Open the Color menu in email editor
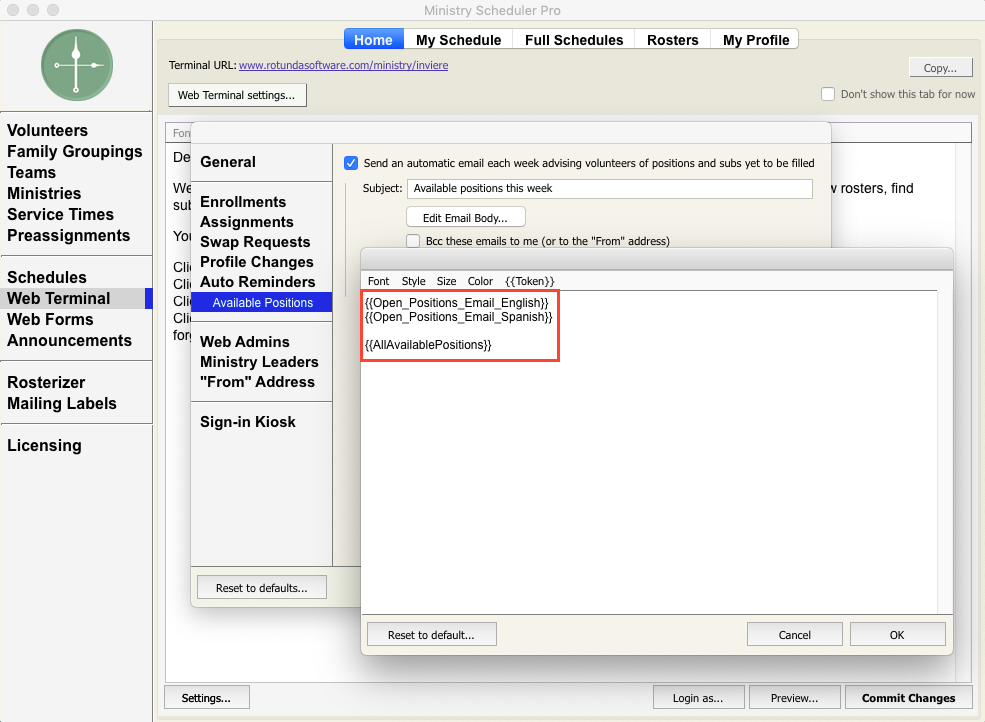The image size is (985, 722). pyautogui.click(x=480, y=281)
